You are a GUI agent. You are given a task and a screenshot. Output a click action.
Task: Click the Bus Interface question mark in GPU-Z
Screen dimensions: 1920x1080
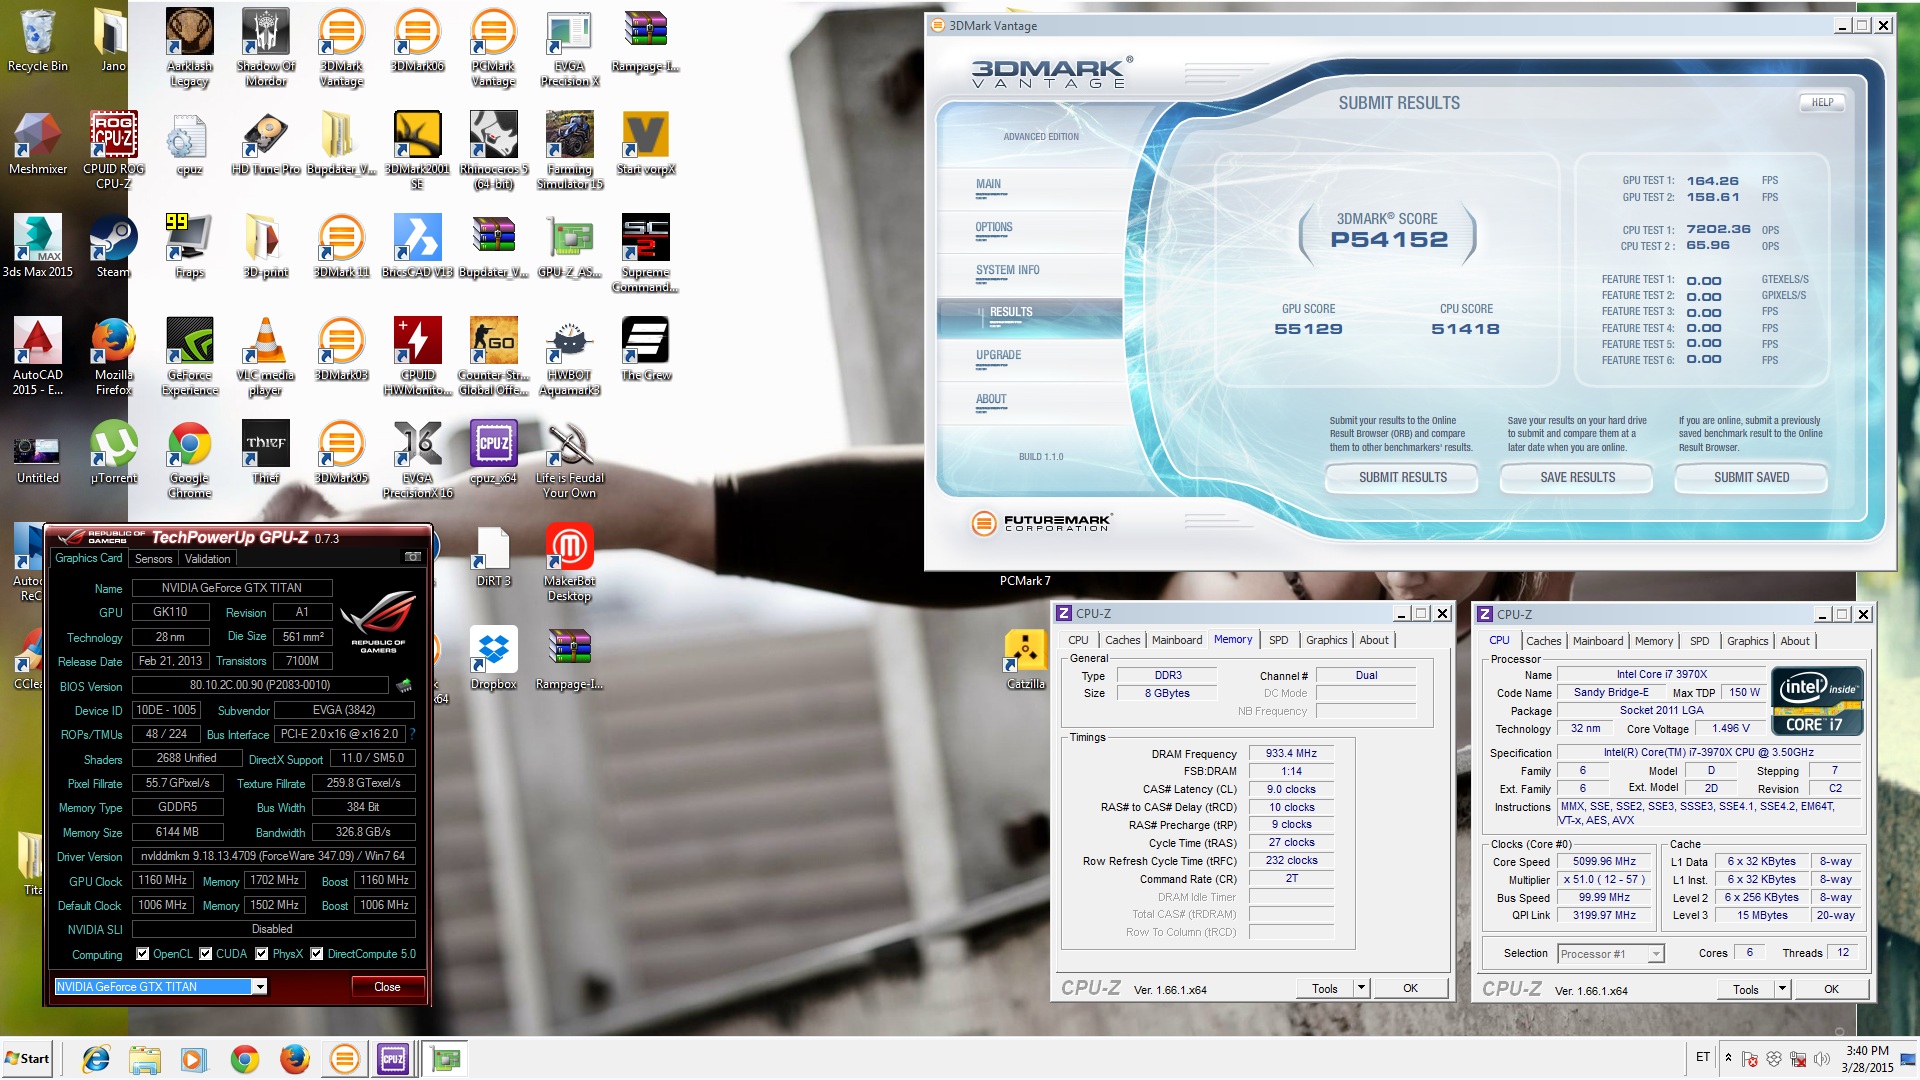(412, 734)
